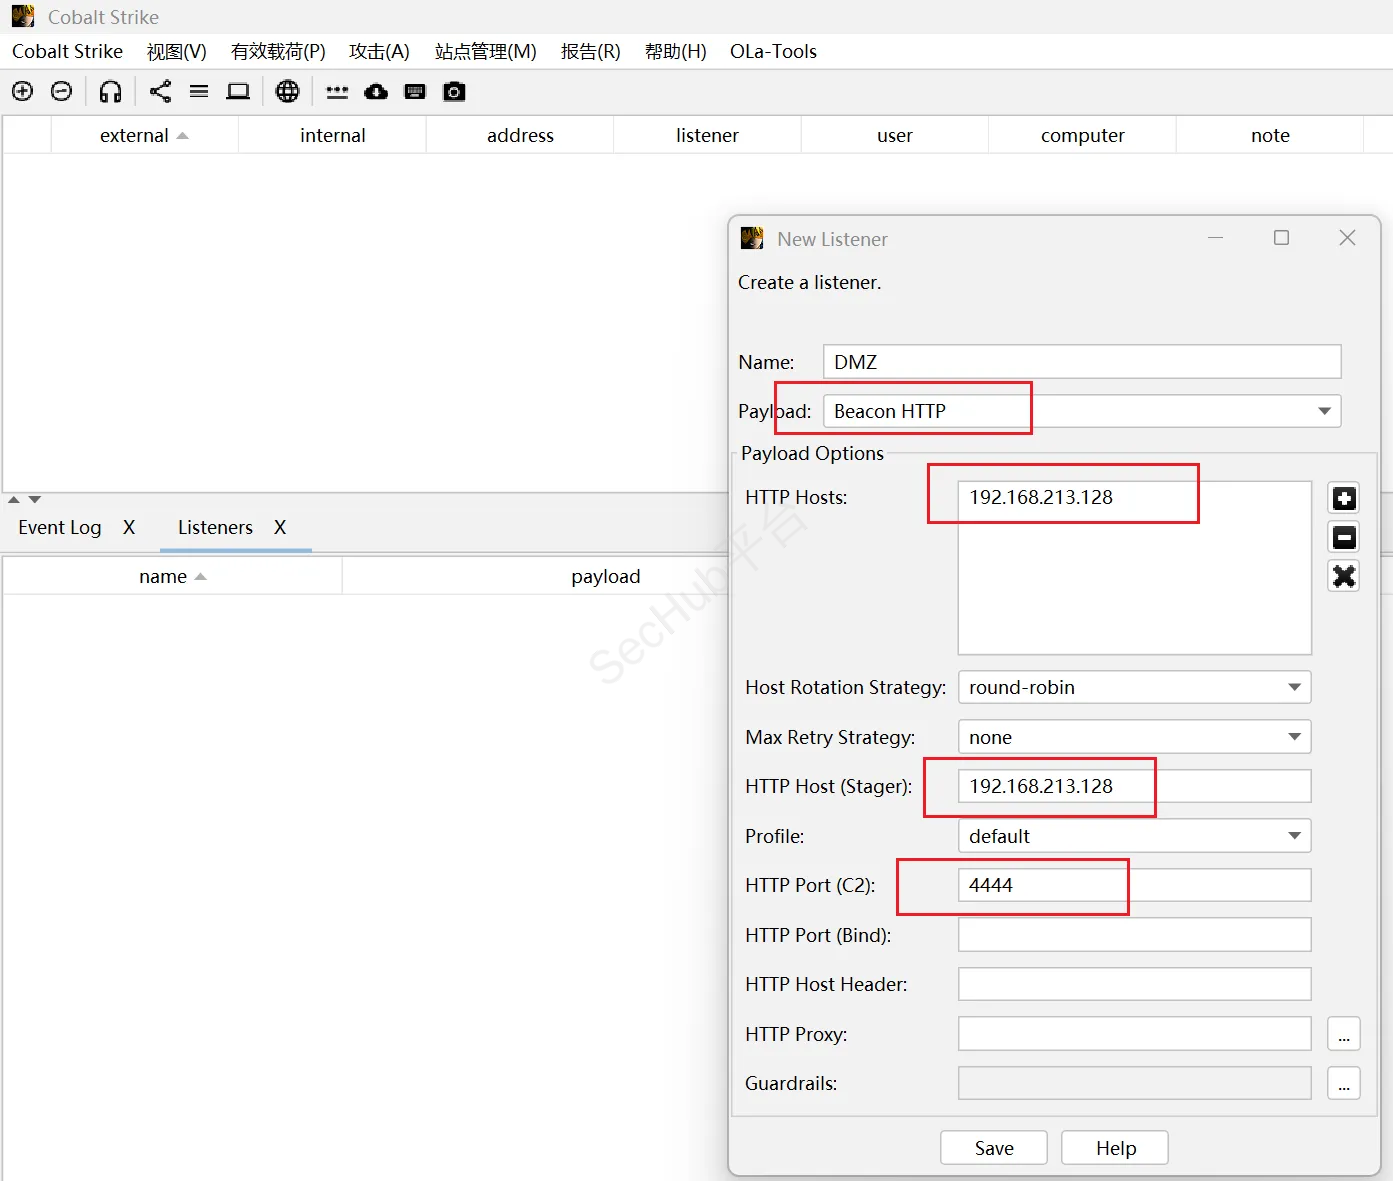Click the HTTP Host (Stager) field
The height and width of the screenshot is (1181, 1393).
1134,786
